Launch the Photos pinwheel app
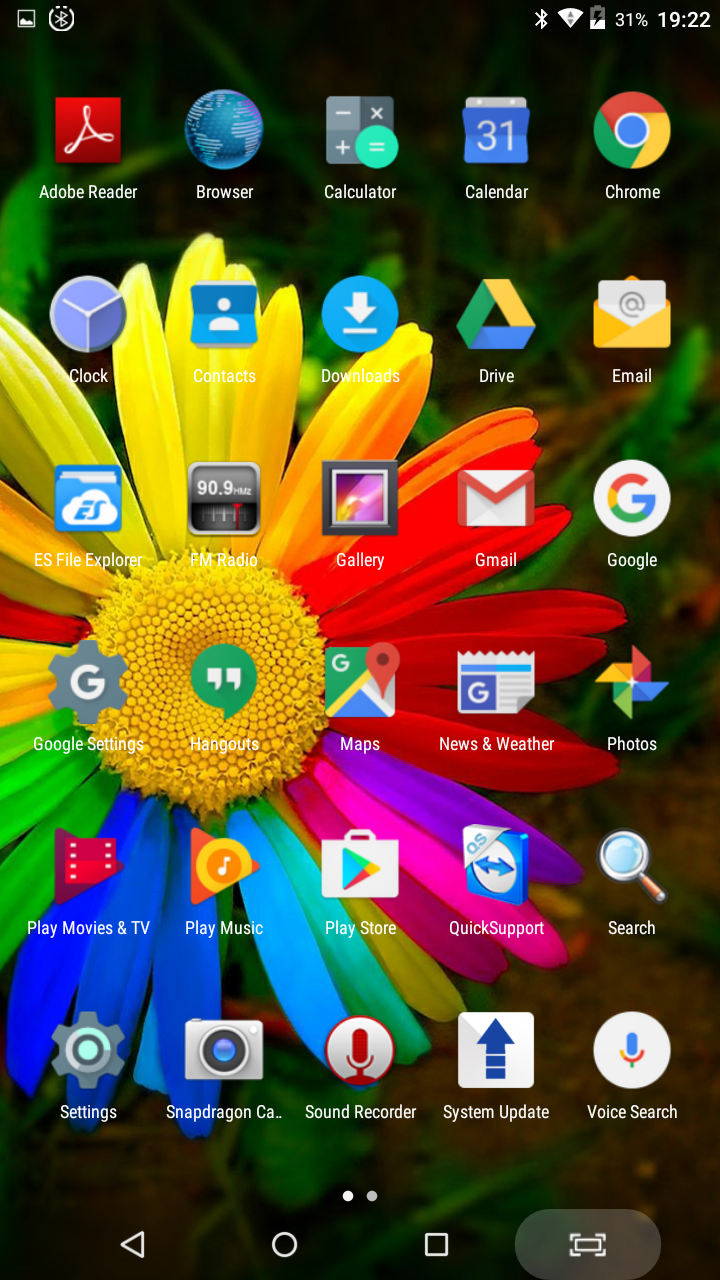This screenshot has width=720, height=1280. [632, 683]
